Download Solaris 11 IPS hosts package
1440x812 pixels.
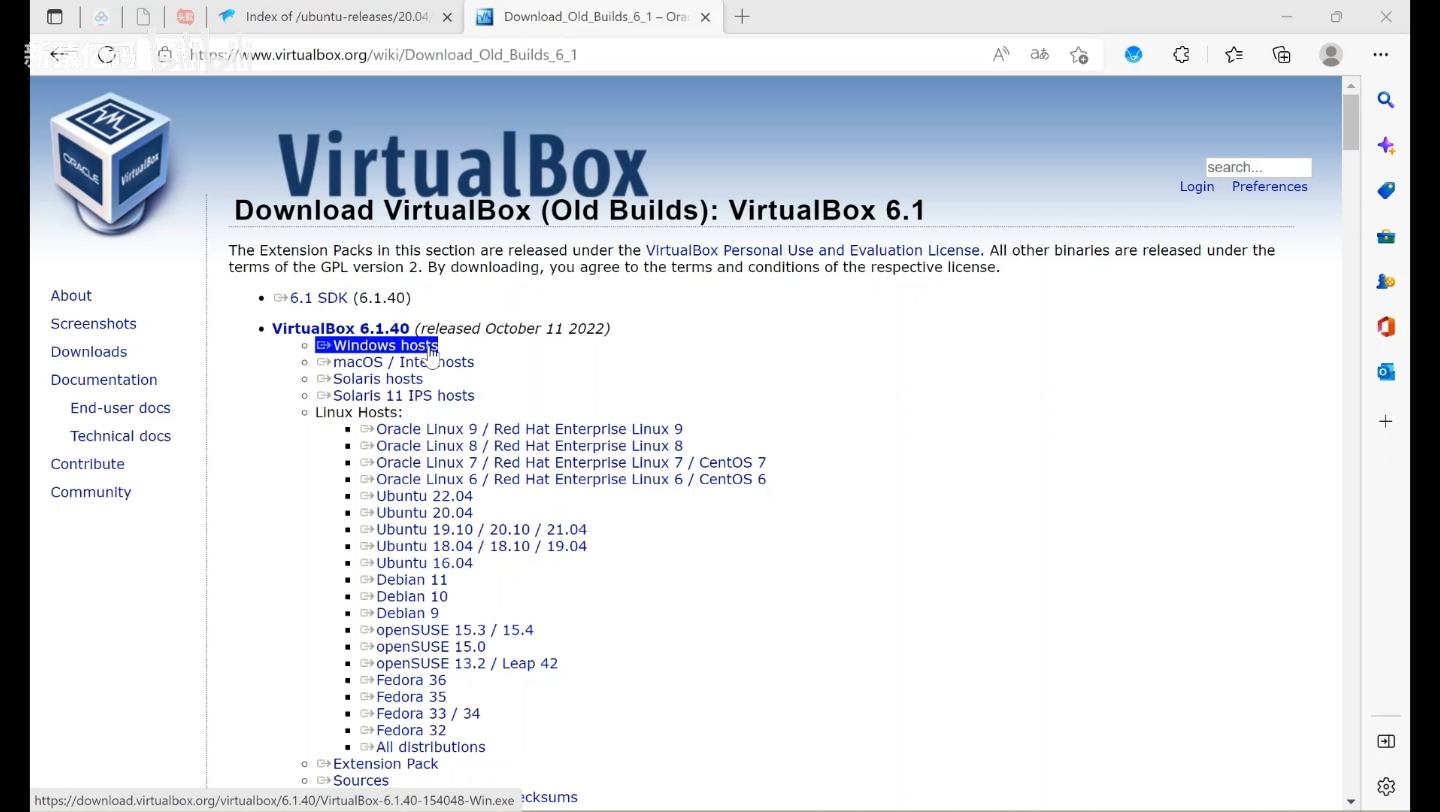click(395, 396)
